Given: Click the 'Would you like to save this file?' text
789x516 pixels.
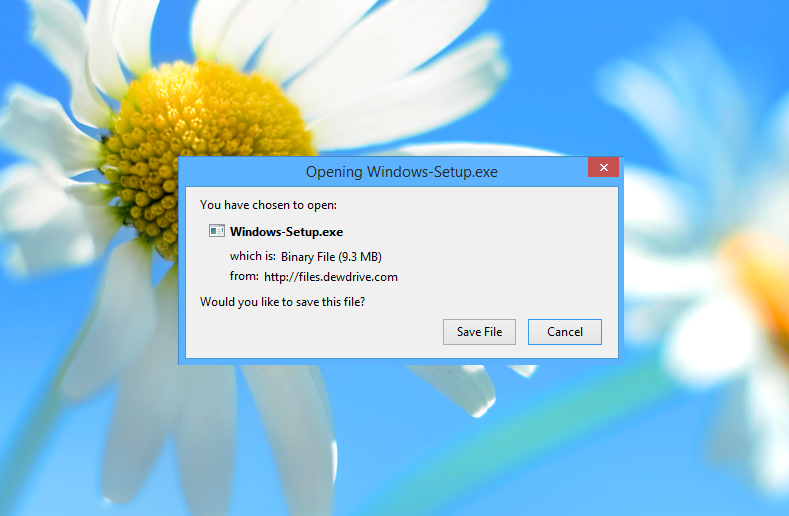Looking at the screenshot, I should click(282, 302).
